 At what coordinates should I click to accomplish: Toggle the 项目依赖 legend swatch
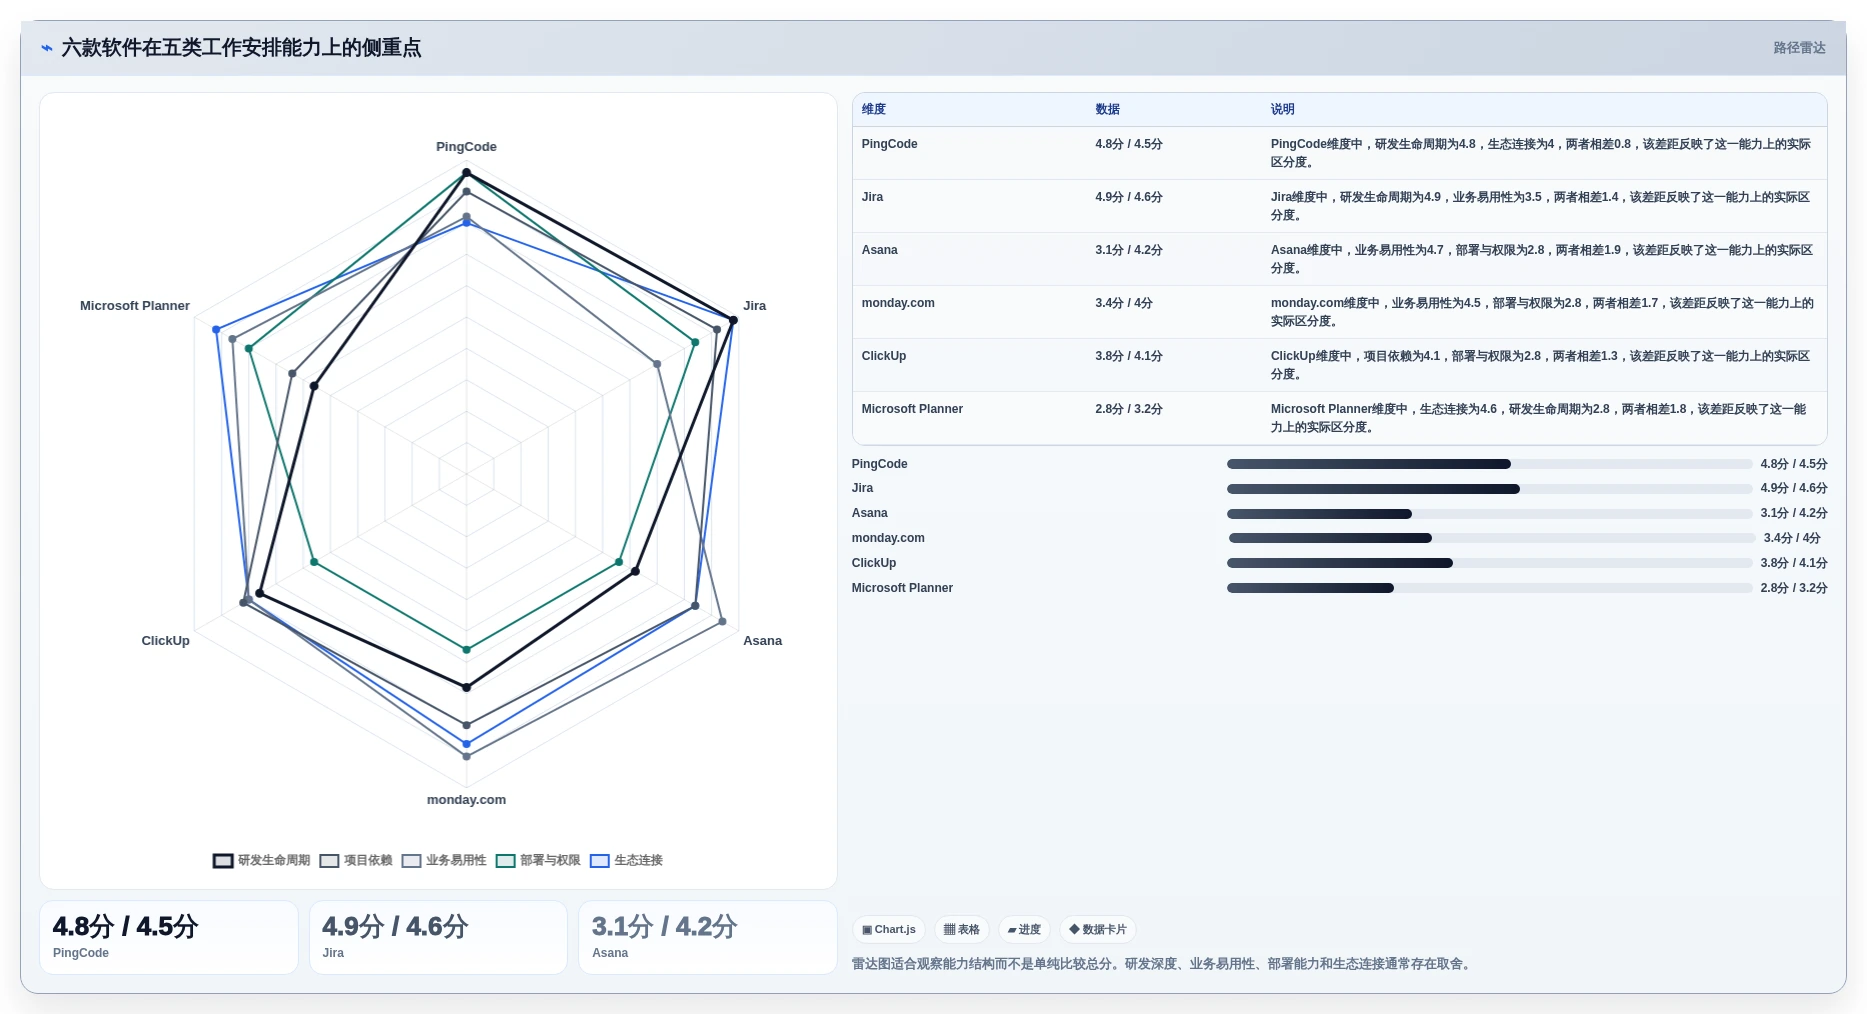pyautogui.click(x=329, y=861)
